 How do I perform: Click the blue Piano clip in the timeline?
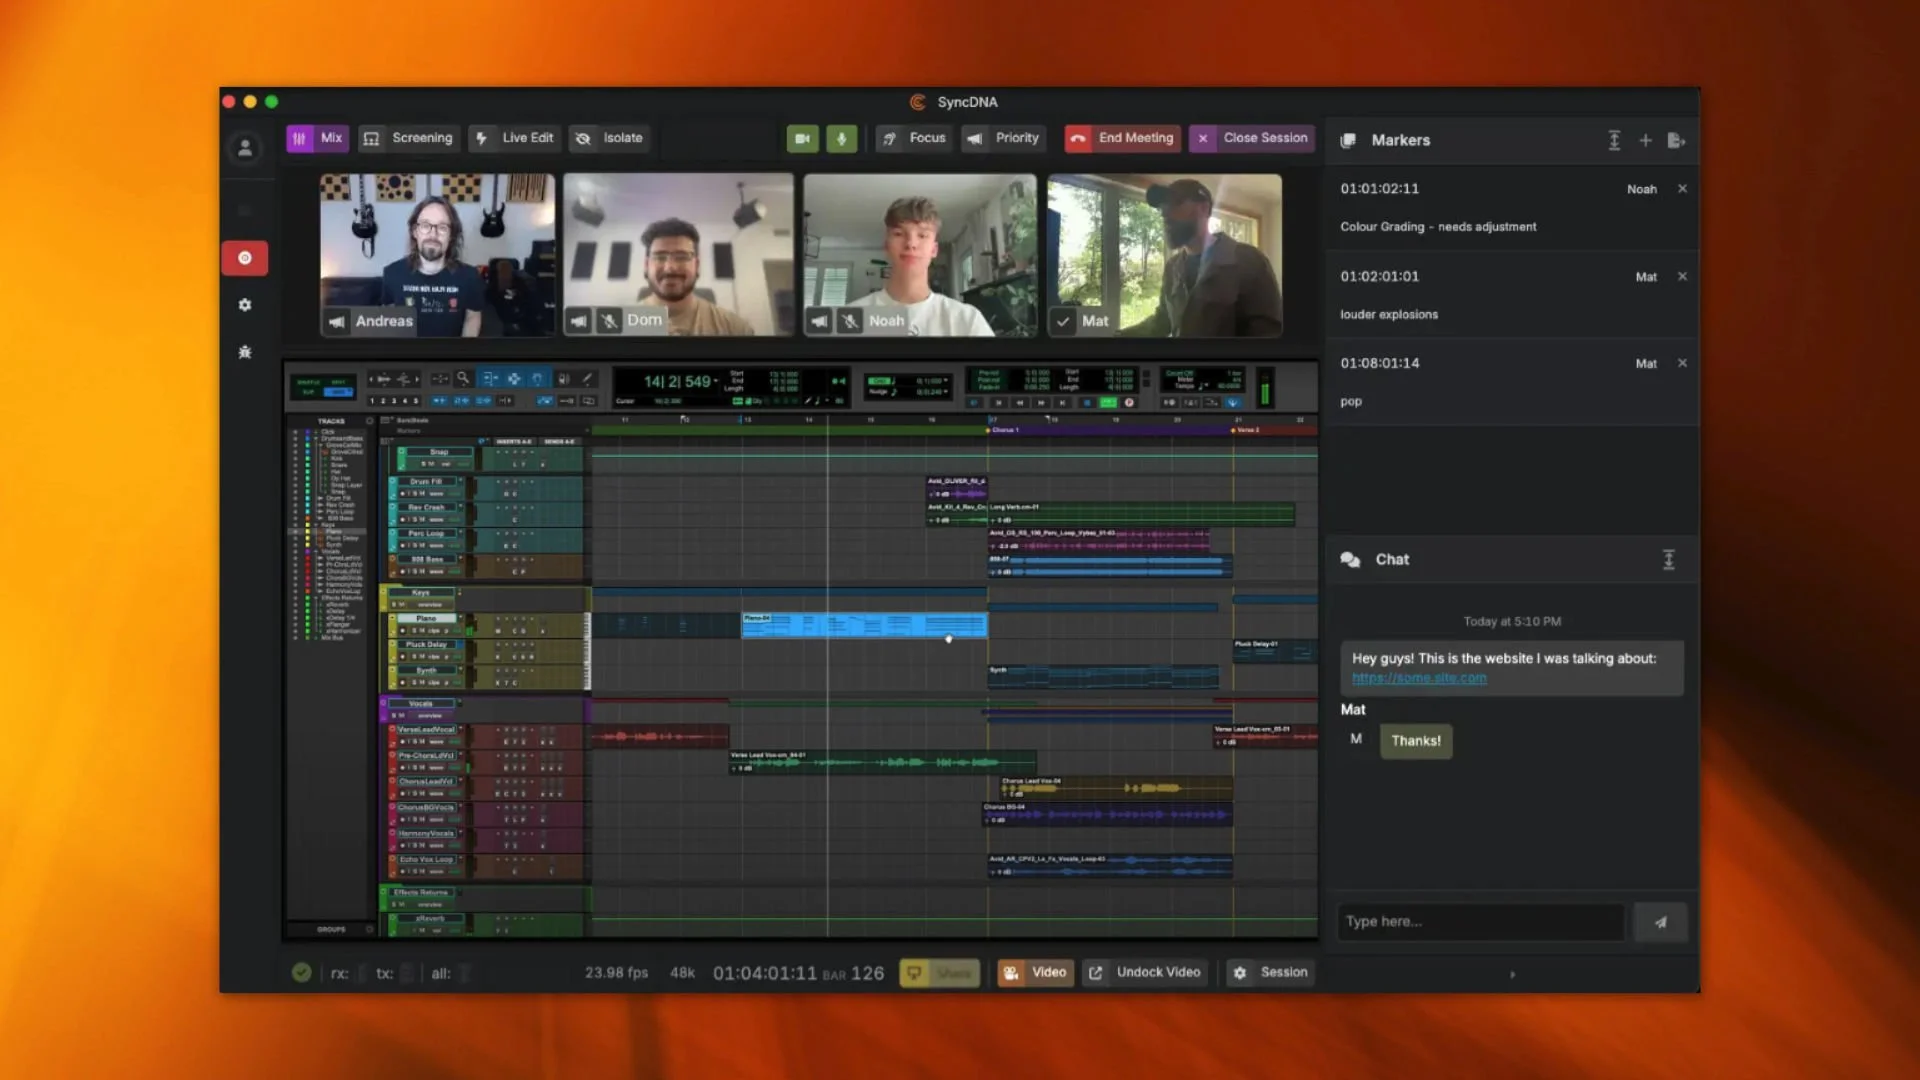coord(864,626)
